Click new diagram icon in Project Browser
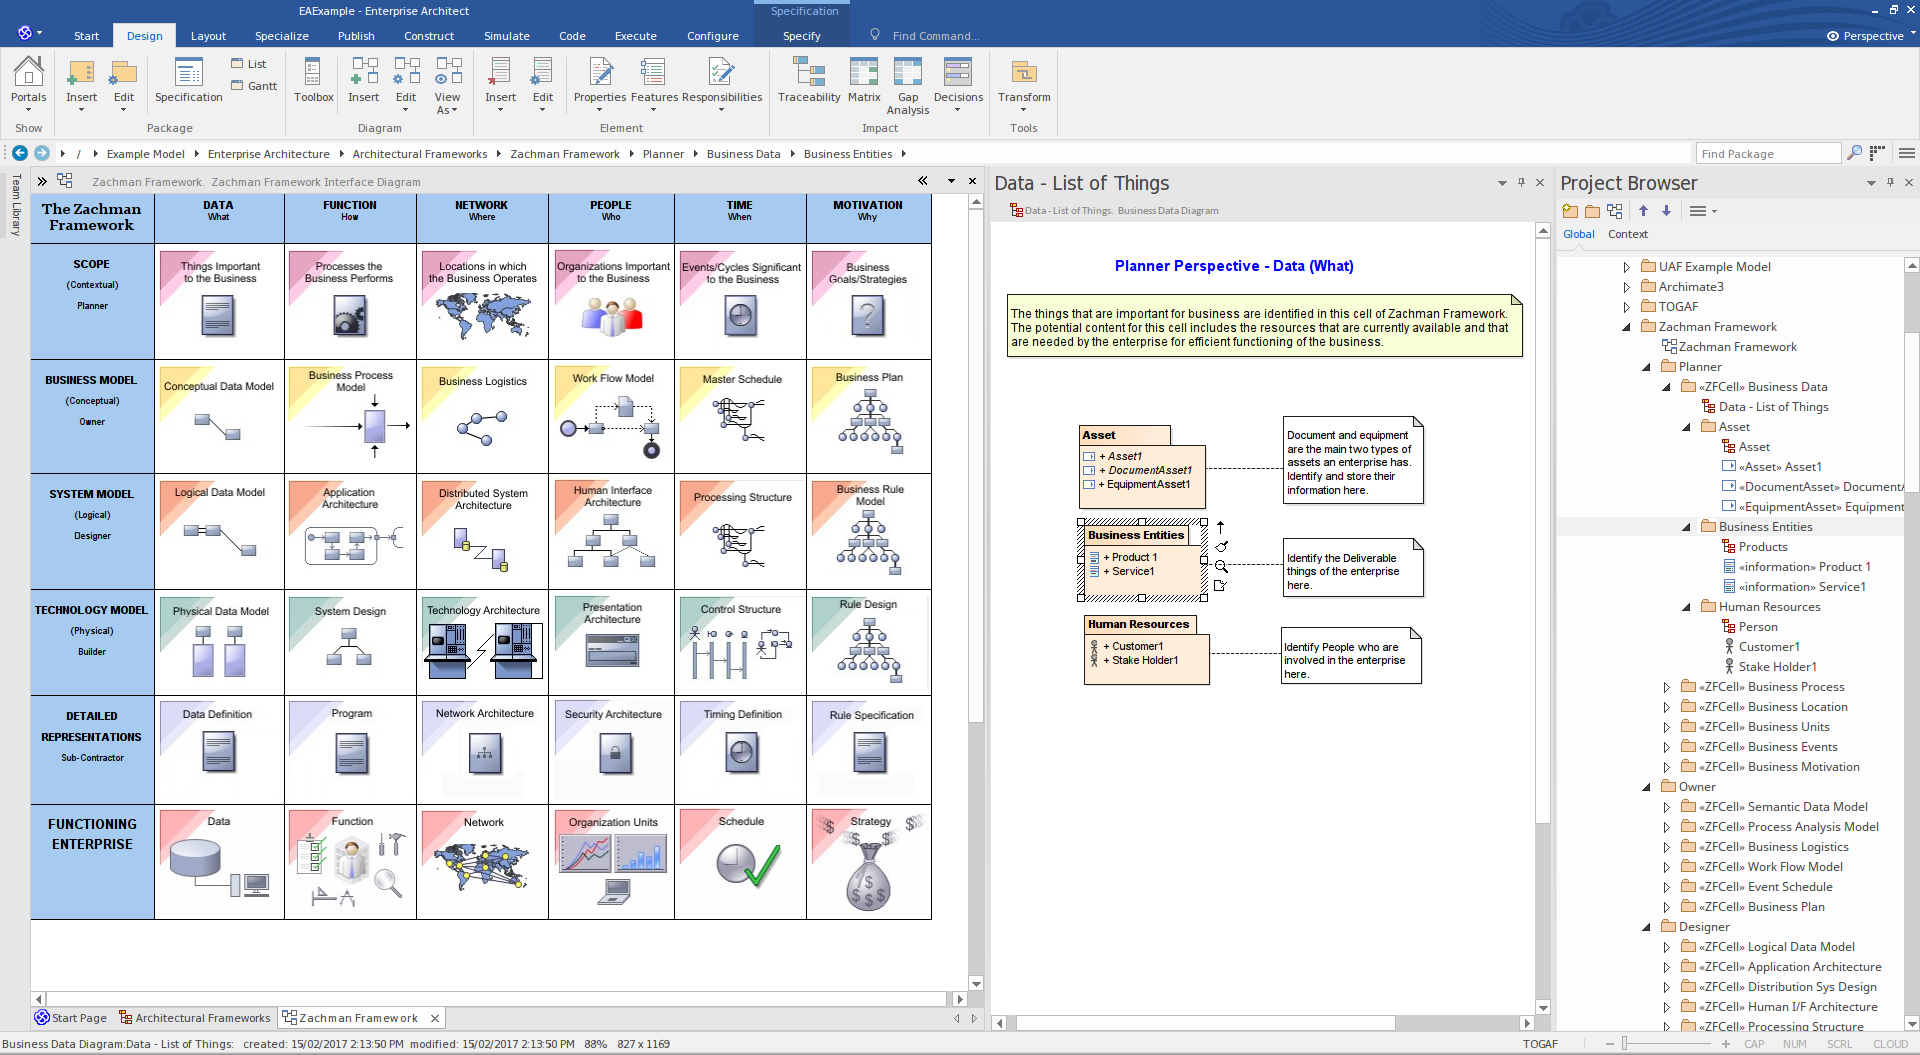The image size is (1920, 1055). pos(1615,211)
